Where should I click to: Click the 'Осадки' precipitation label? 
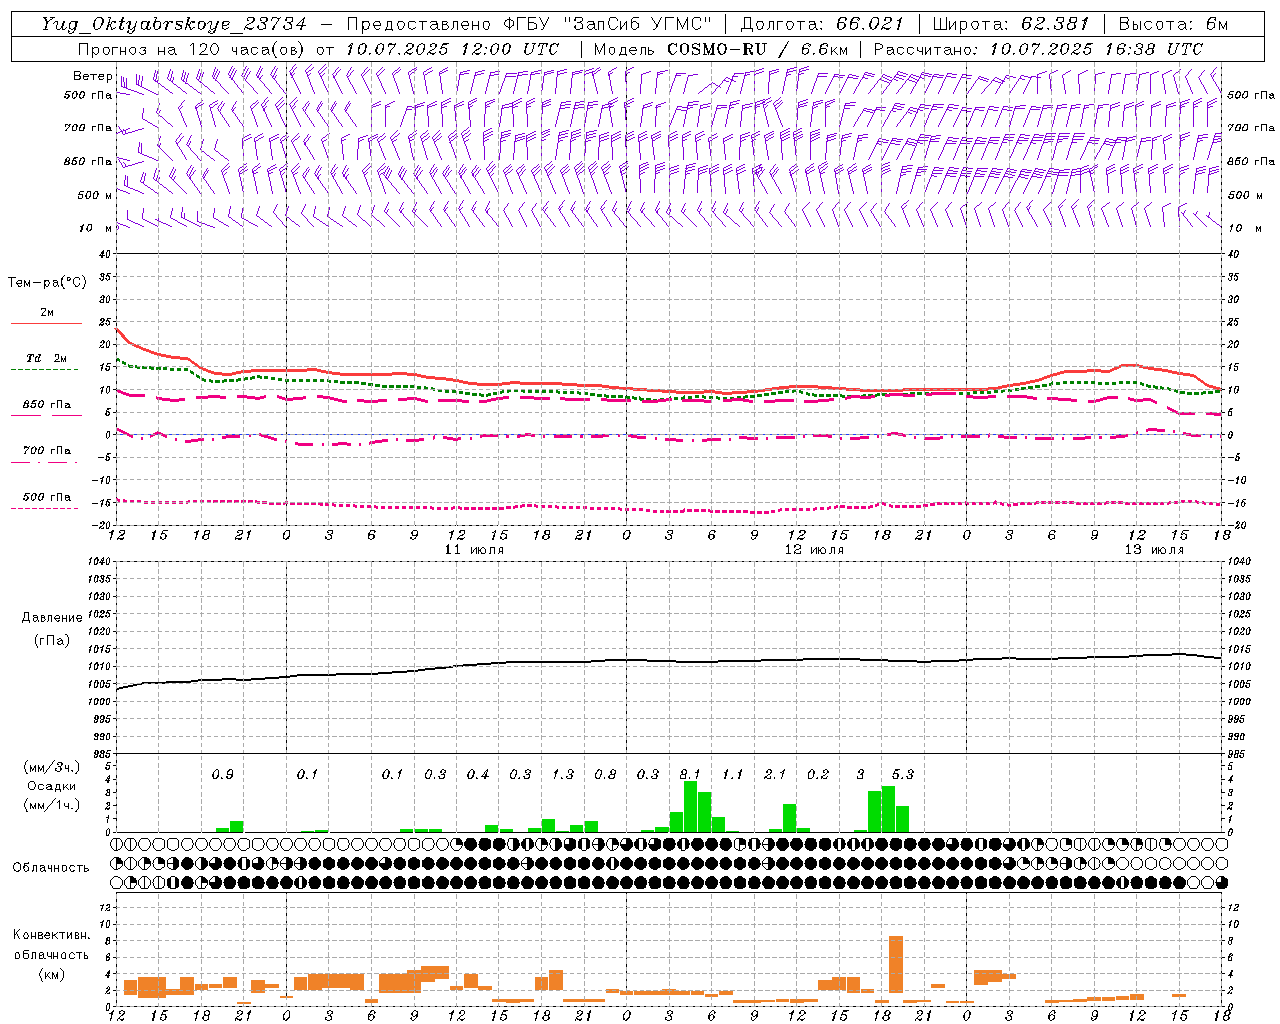click(x=52, y=786)
